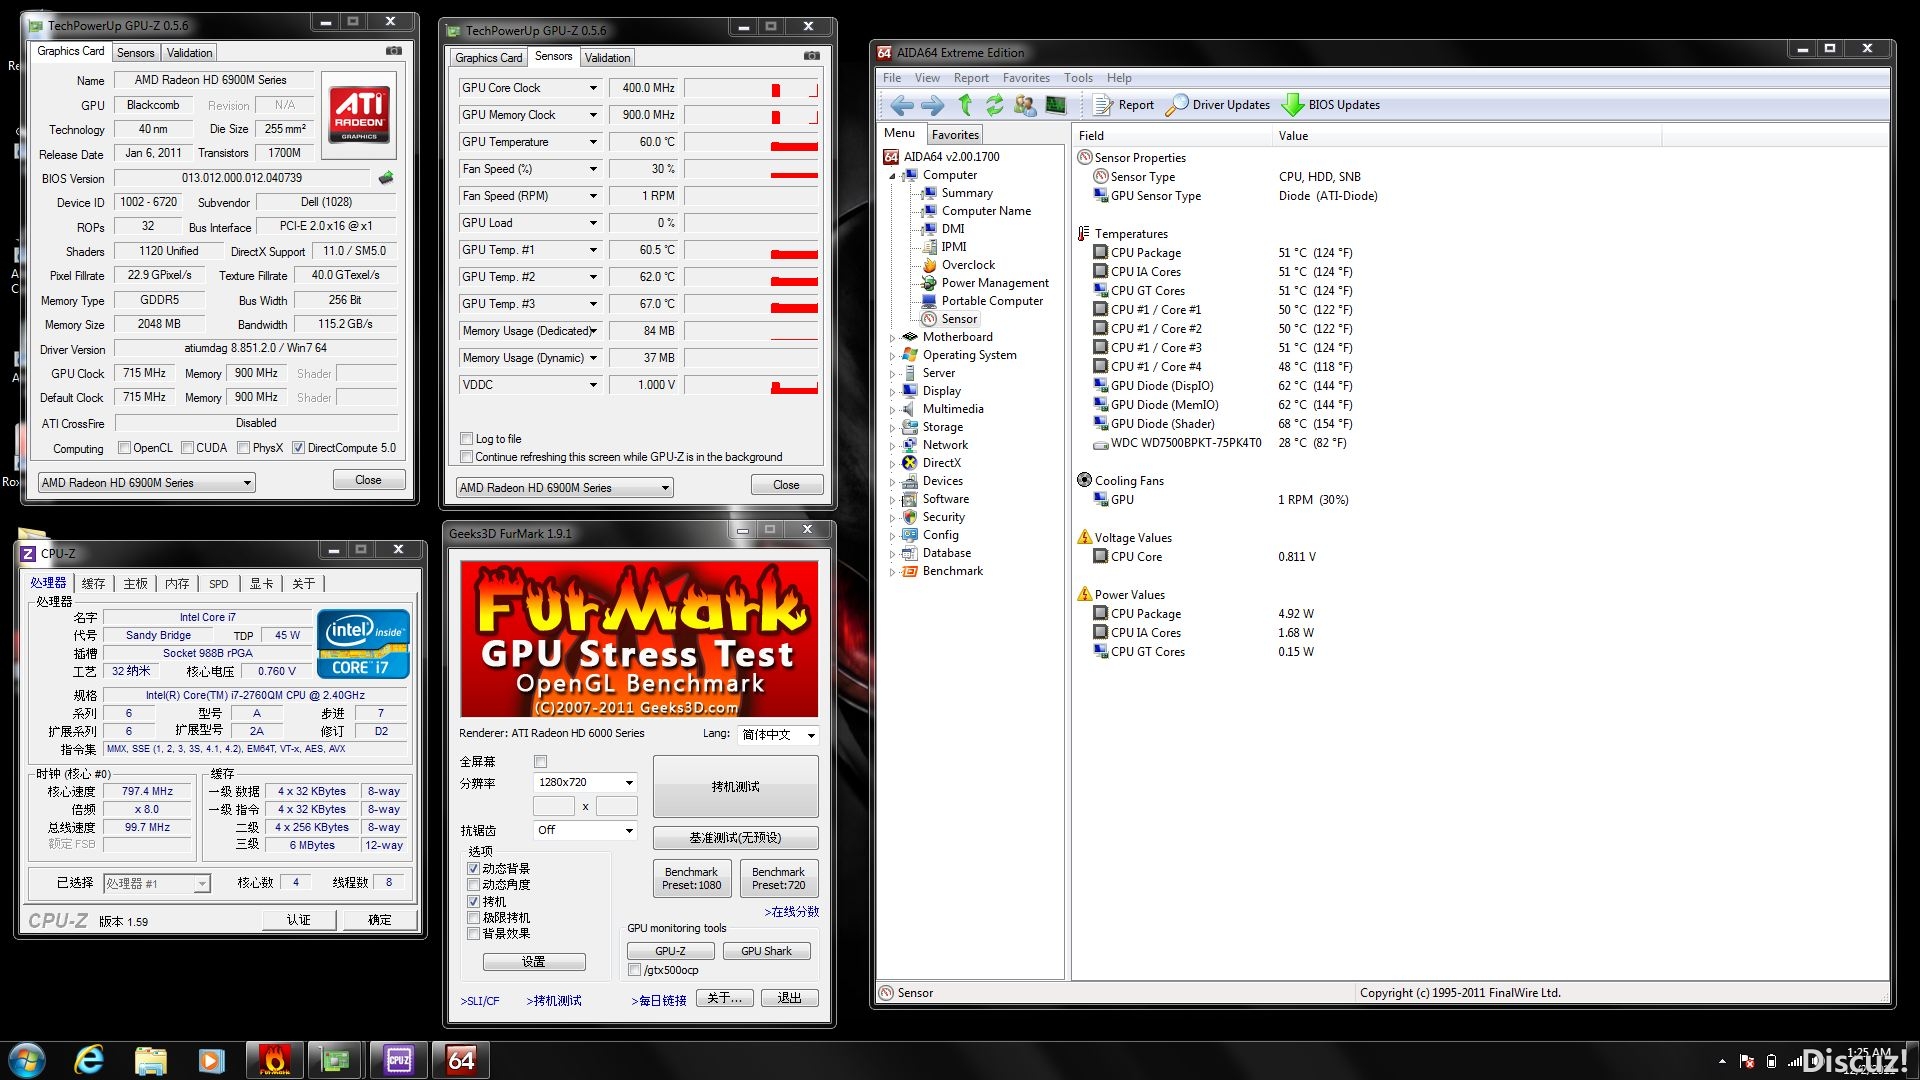Open CPU-Z processor selection dropdown
This screenshot has height=1080, width=1920.
[157, 884]
